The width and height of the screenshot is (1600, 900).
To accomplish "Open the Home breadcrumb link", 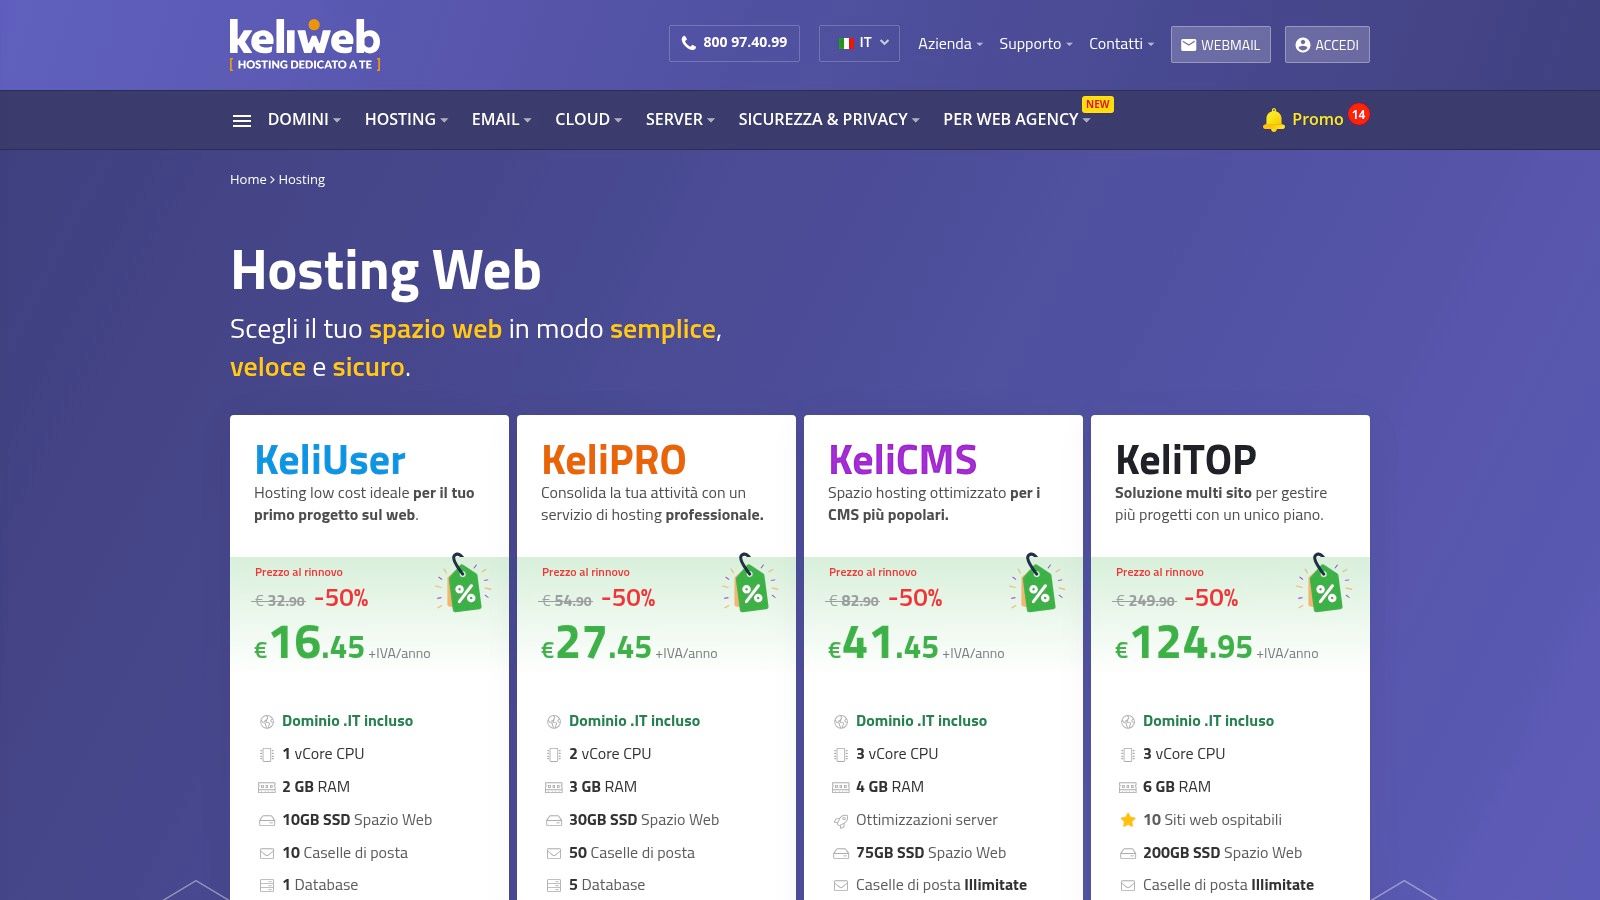I will coord(247,179).
